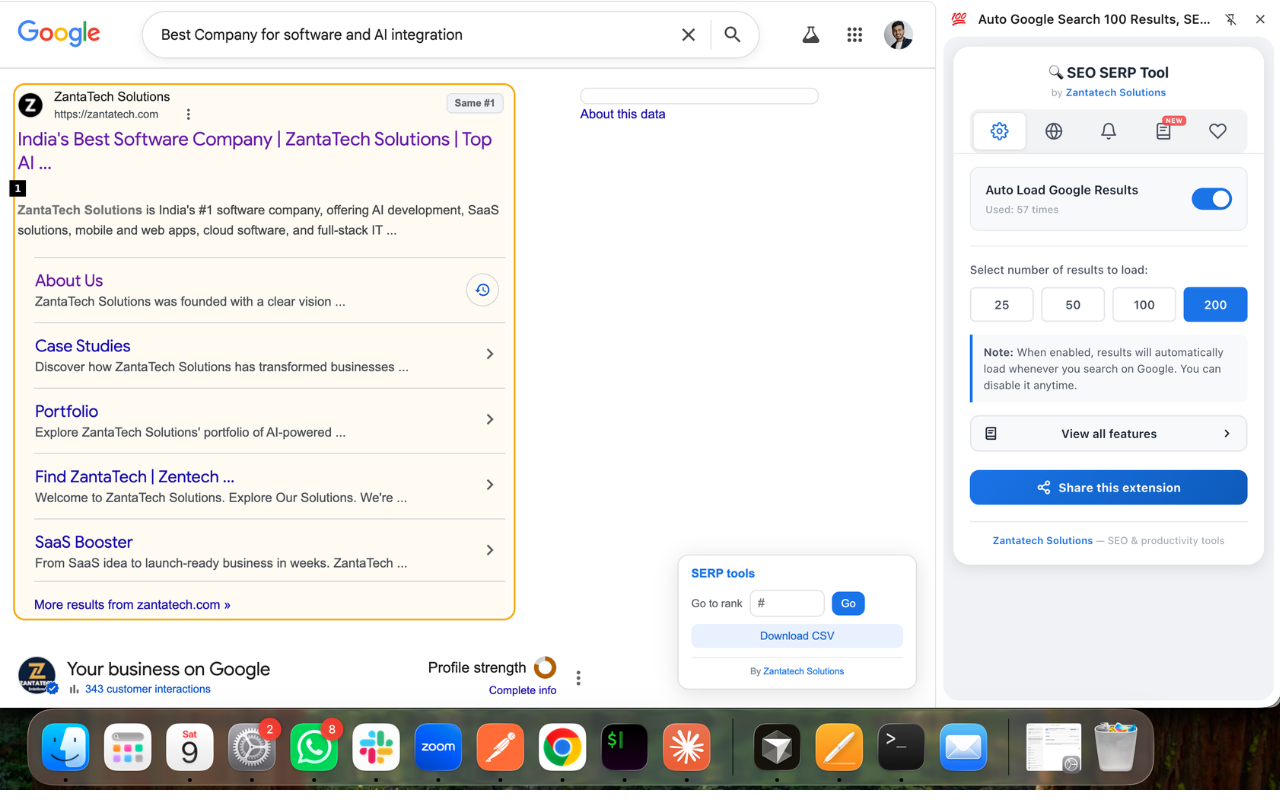
Task: Select 100 results to load
Action: click(x=1144, y=305)
